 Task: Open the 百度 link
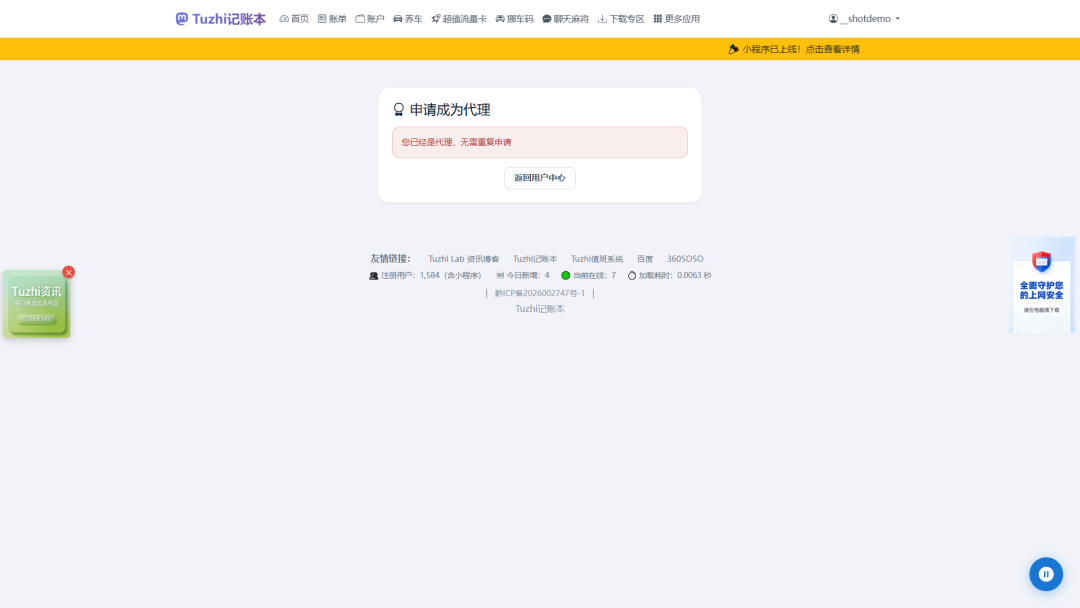645,259
